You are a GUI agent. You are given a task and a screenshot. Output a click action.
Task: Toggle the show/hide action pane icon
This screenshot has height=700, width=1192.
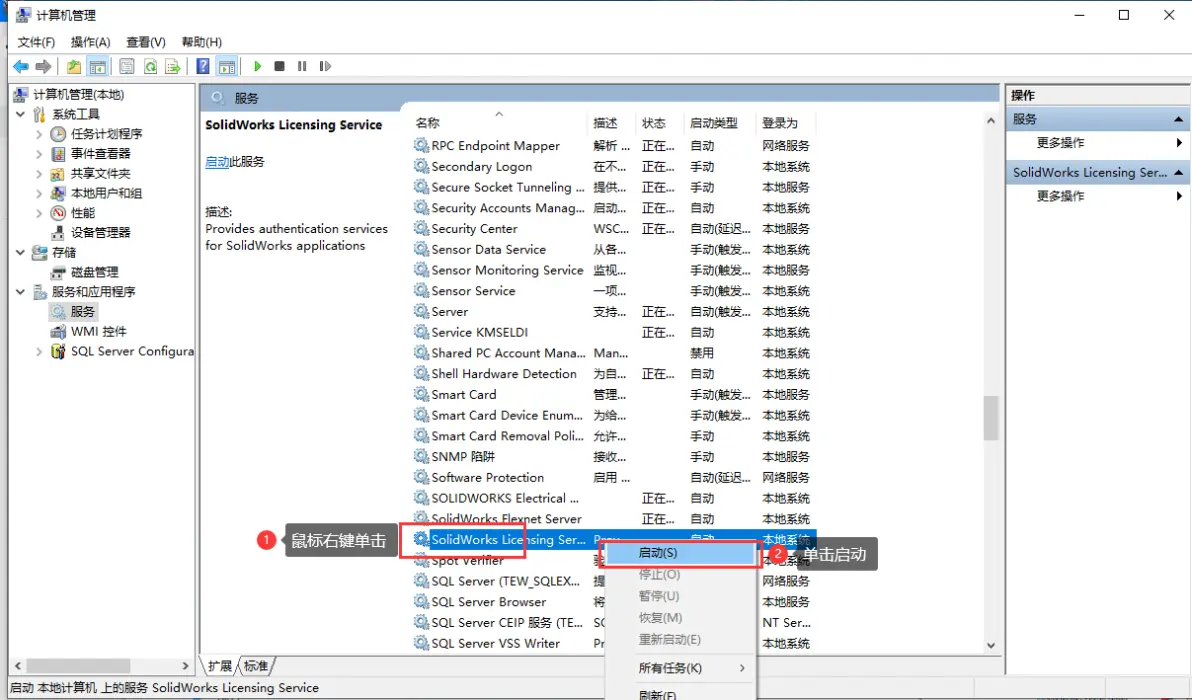[227, 67]
